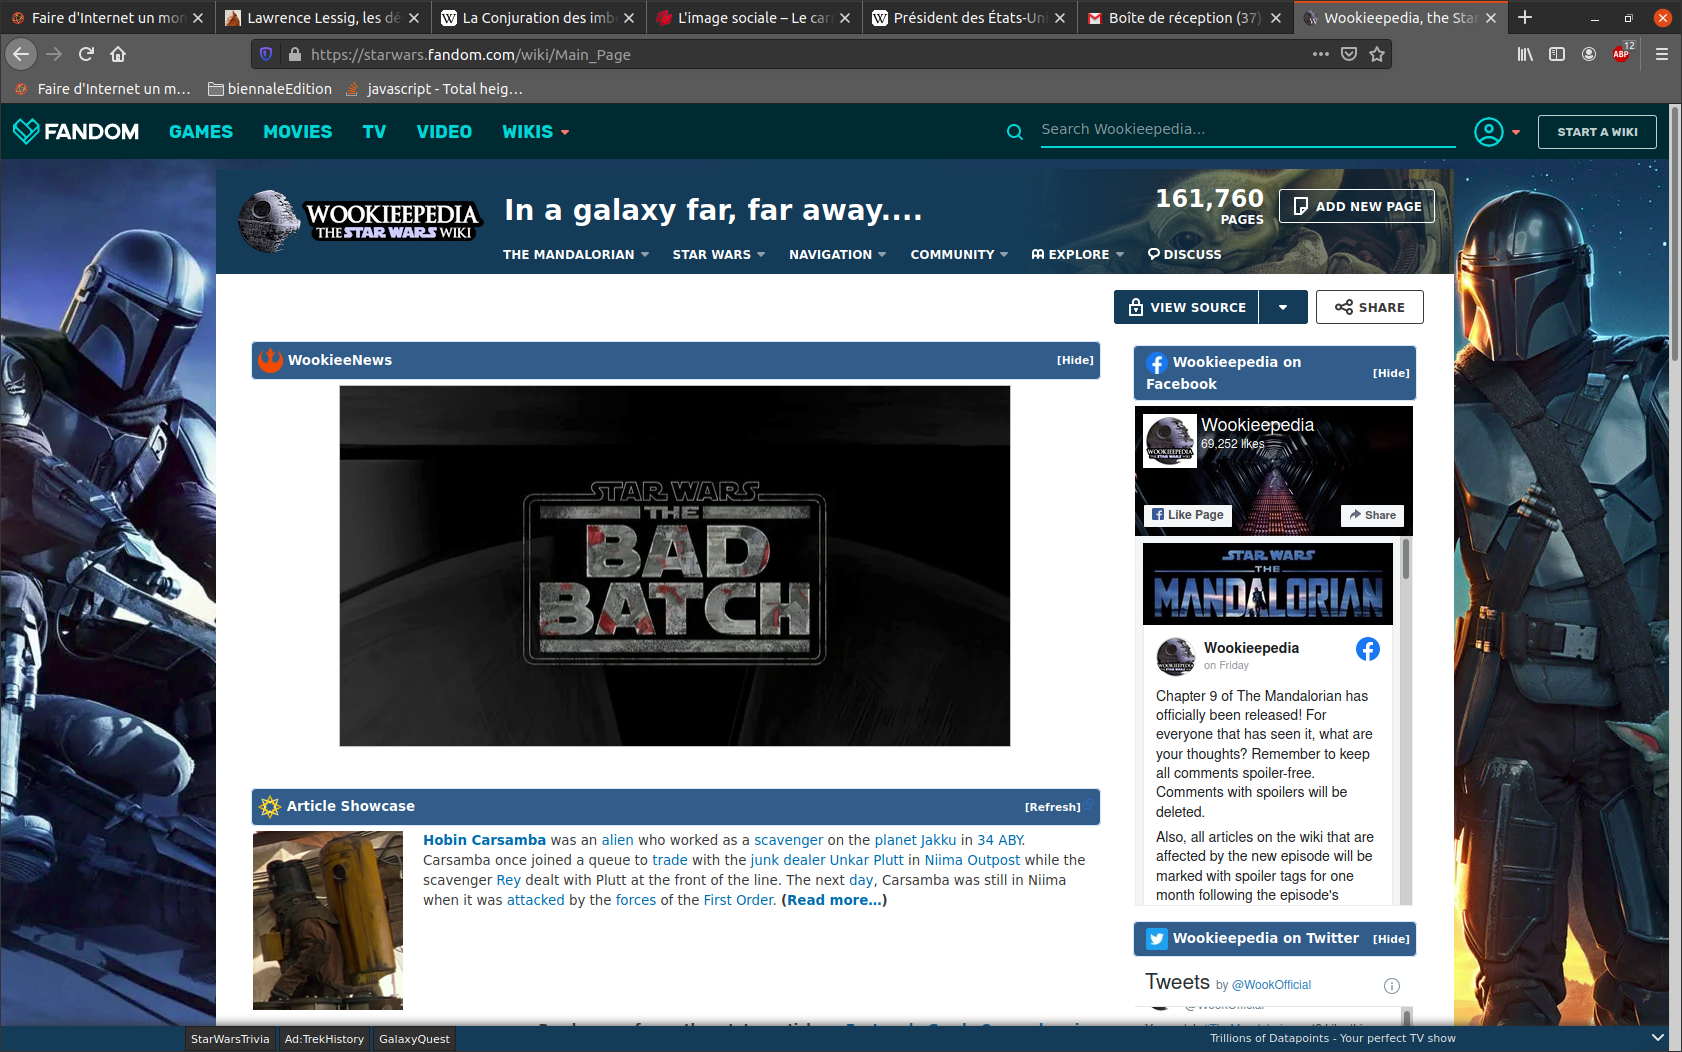This screenshot has height=1052, width=1682.
Task: Expand the EXPLORE wiki menu
Action: tap(1078, 255)
